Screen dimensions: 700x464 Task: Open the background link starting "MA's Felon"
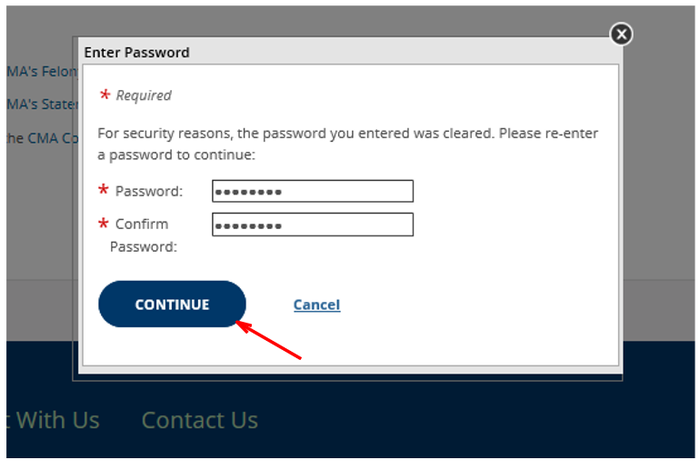42,72
